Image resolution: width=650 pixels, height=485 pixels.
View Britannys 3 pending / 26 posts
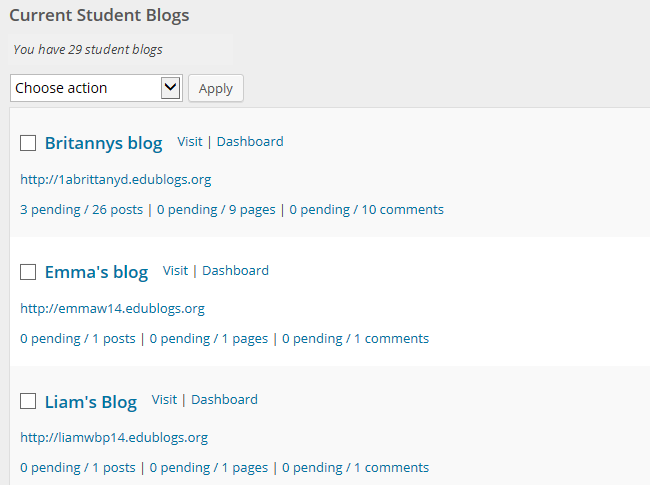coord(83,210)
